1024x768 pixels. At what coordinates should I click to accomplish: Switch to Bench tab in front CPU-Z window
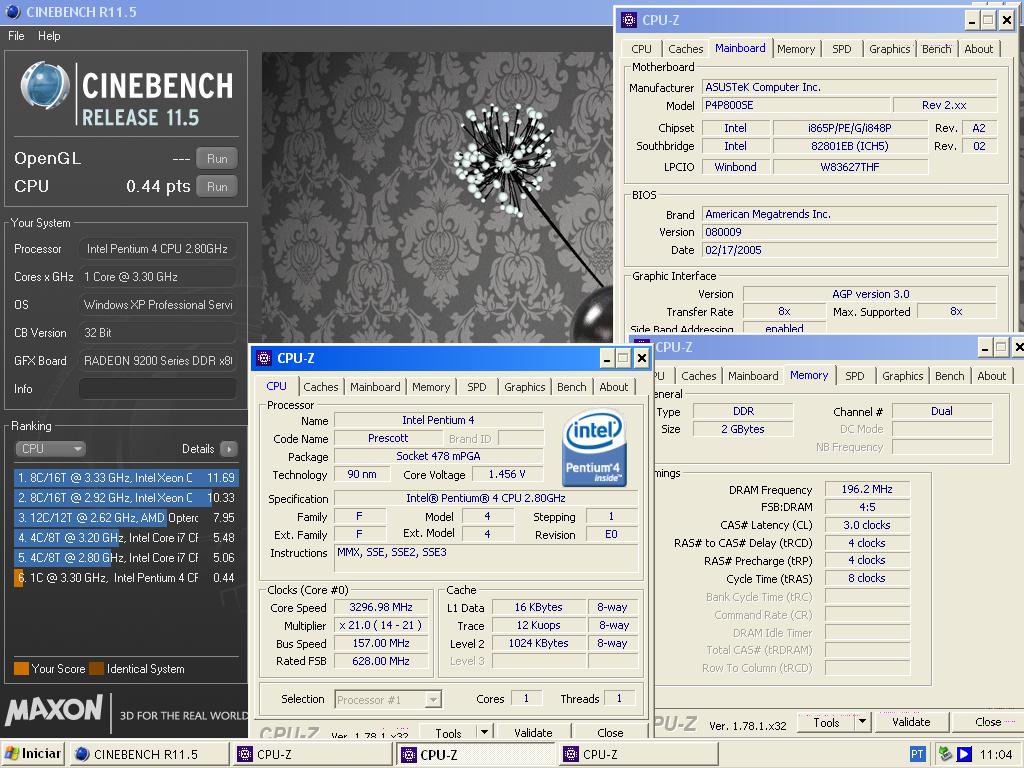[571, 387]
